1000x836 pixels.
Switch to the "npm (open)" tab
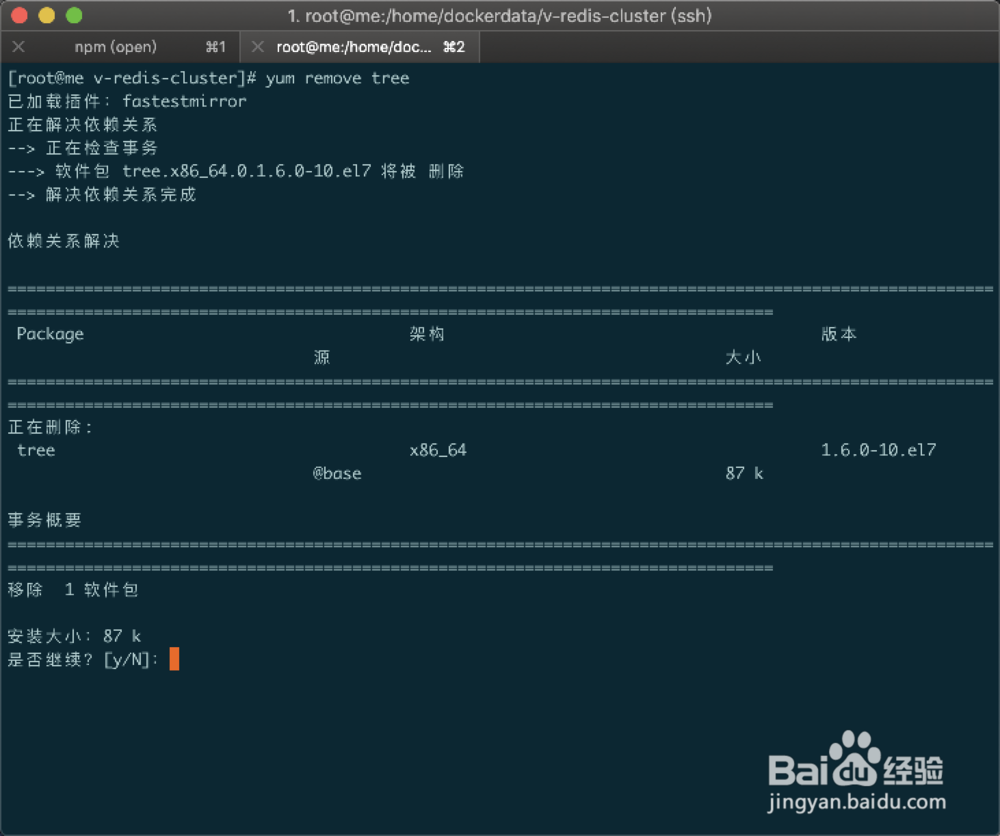(x=115, y=46)
